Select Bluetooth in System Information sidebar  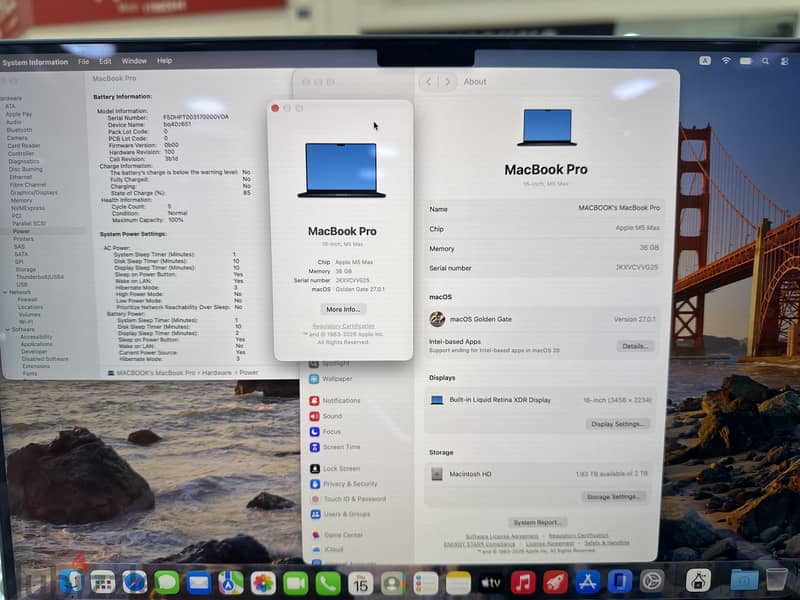click(19, 130)
